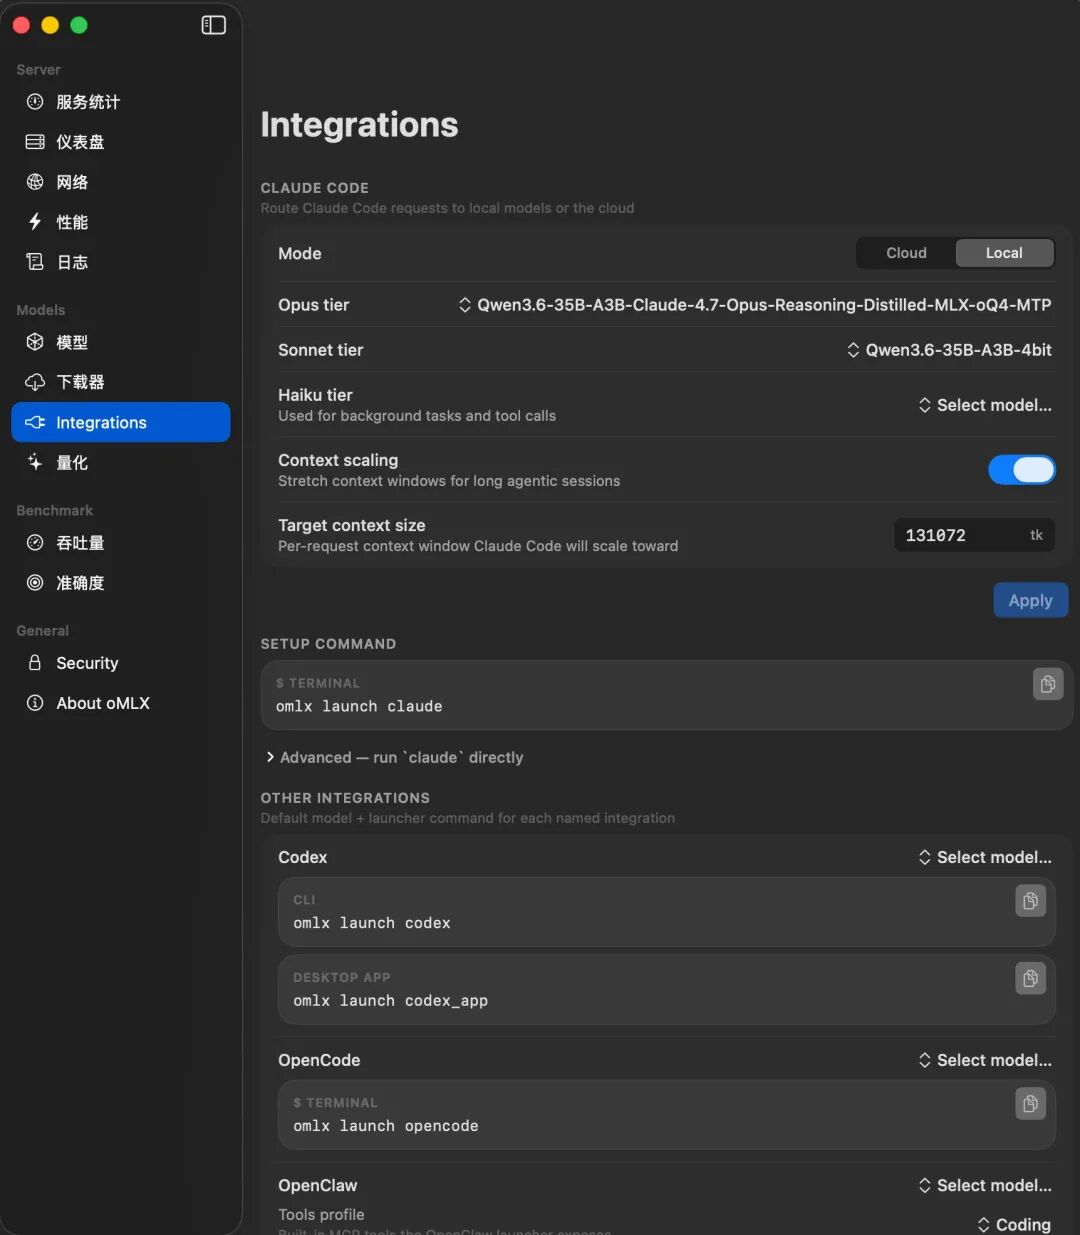The height and width of the screenshot is (1235, 1080).
Task: Open the 服务统计 clock icon
Action: coord(35,102)
